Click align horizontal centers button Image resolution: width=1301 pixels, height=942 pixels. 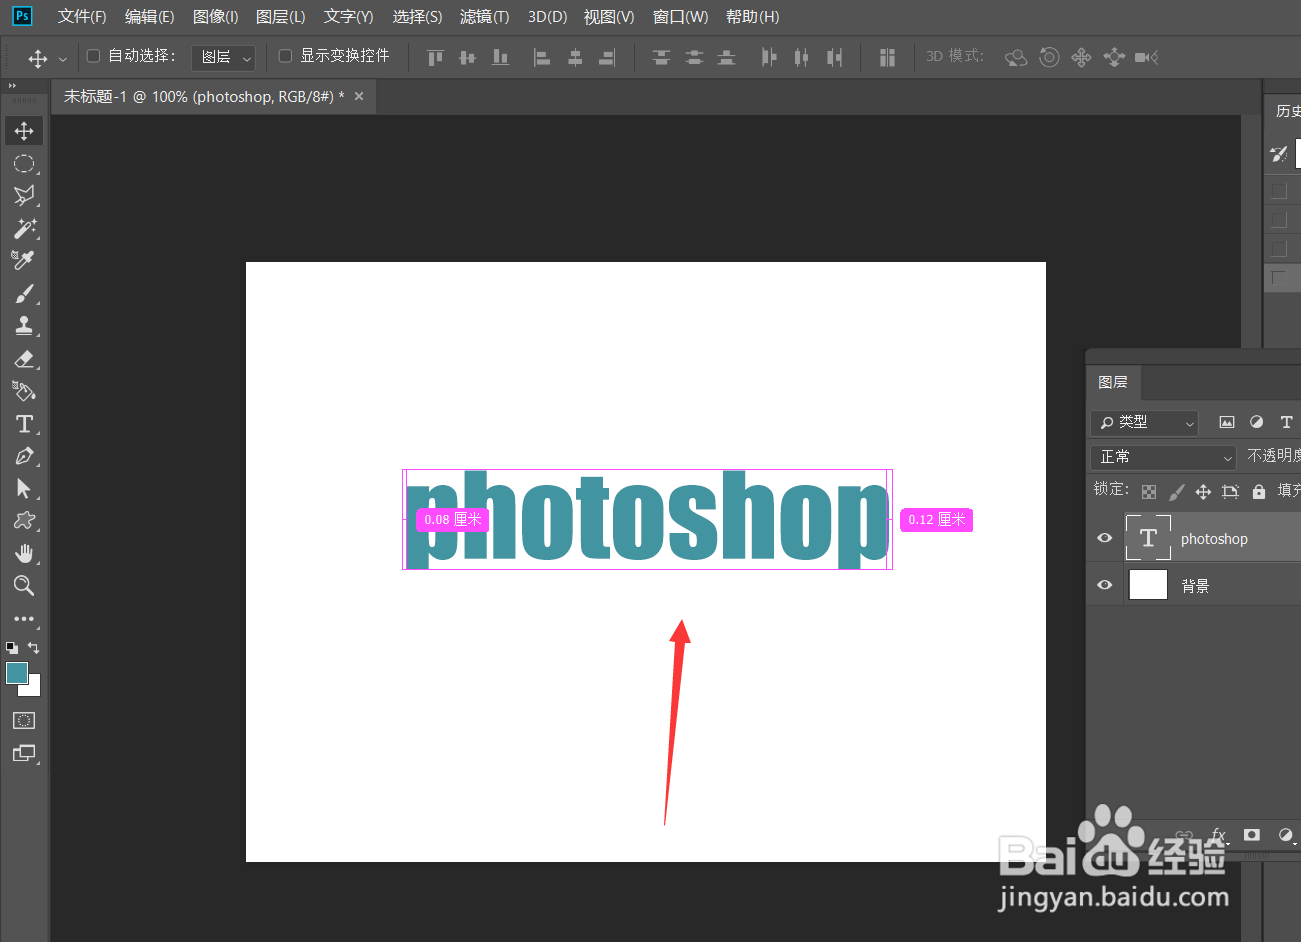(575, 57)
